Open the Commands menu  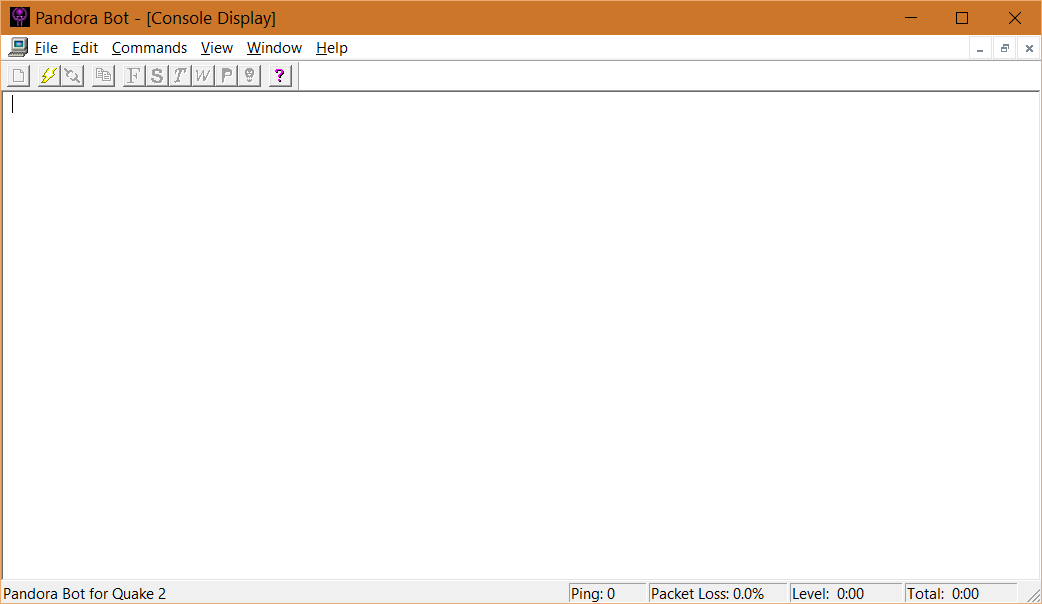149,48
